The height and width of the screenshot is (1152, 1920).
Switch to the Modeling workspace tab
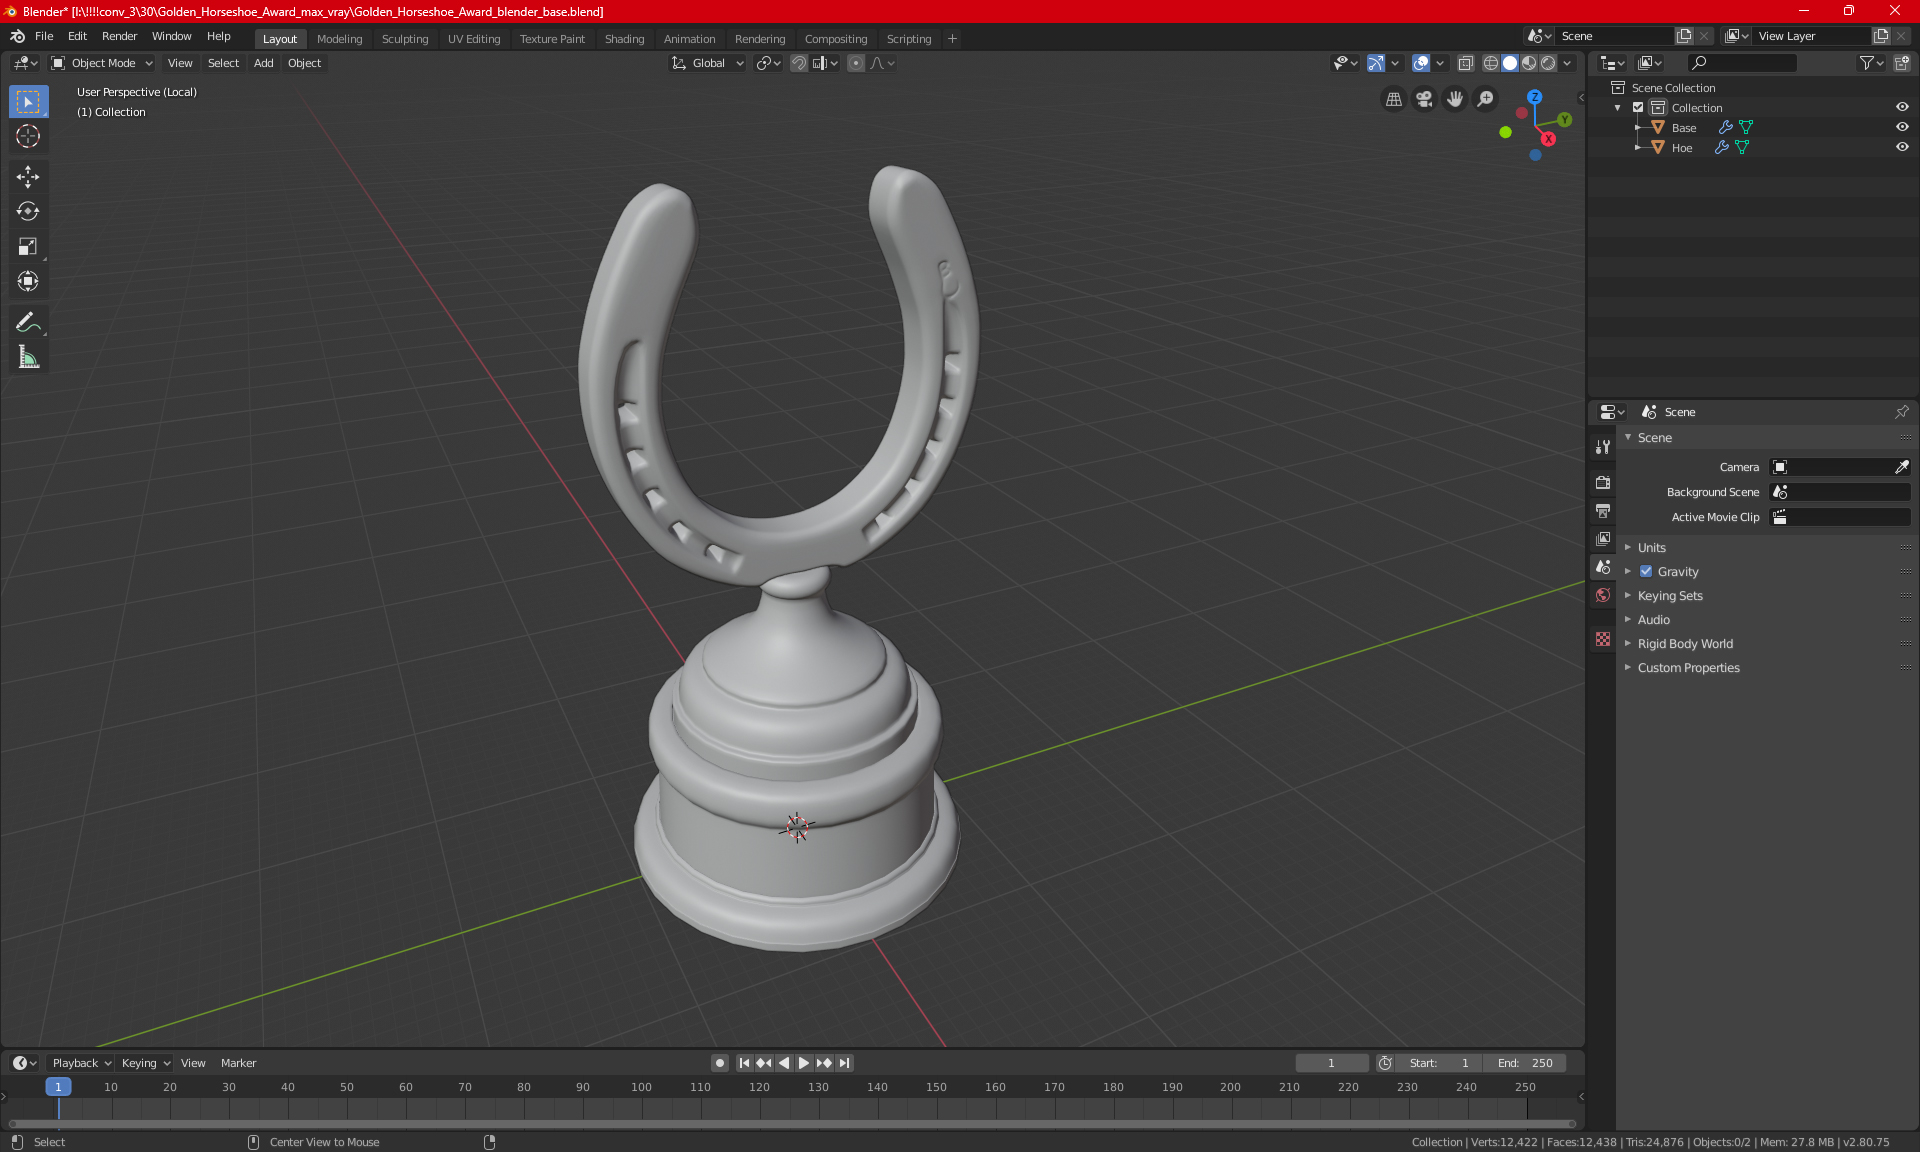click(339, 39)
